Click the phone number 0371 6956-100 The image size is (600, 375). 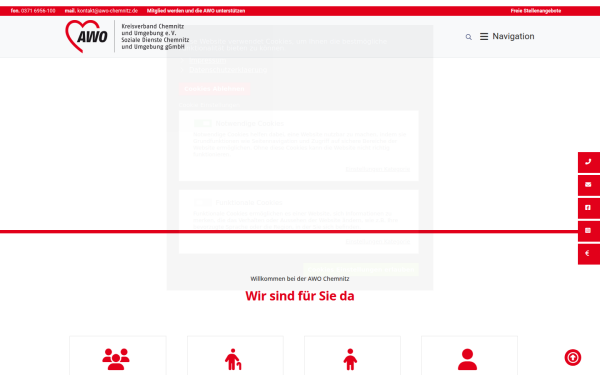[38, 11]
